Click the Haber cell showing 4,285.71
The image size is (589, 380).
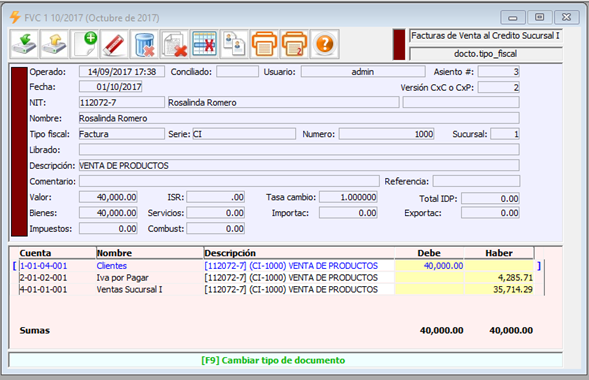pos(499,278)
